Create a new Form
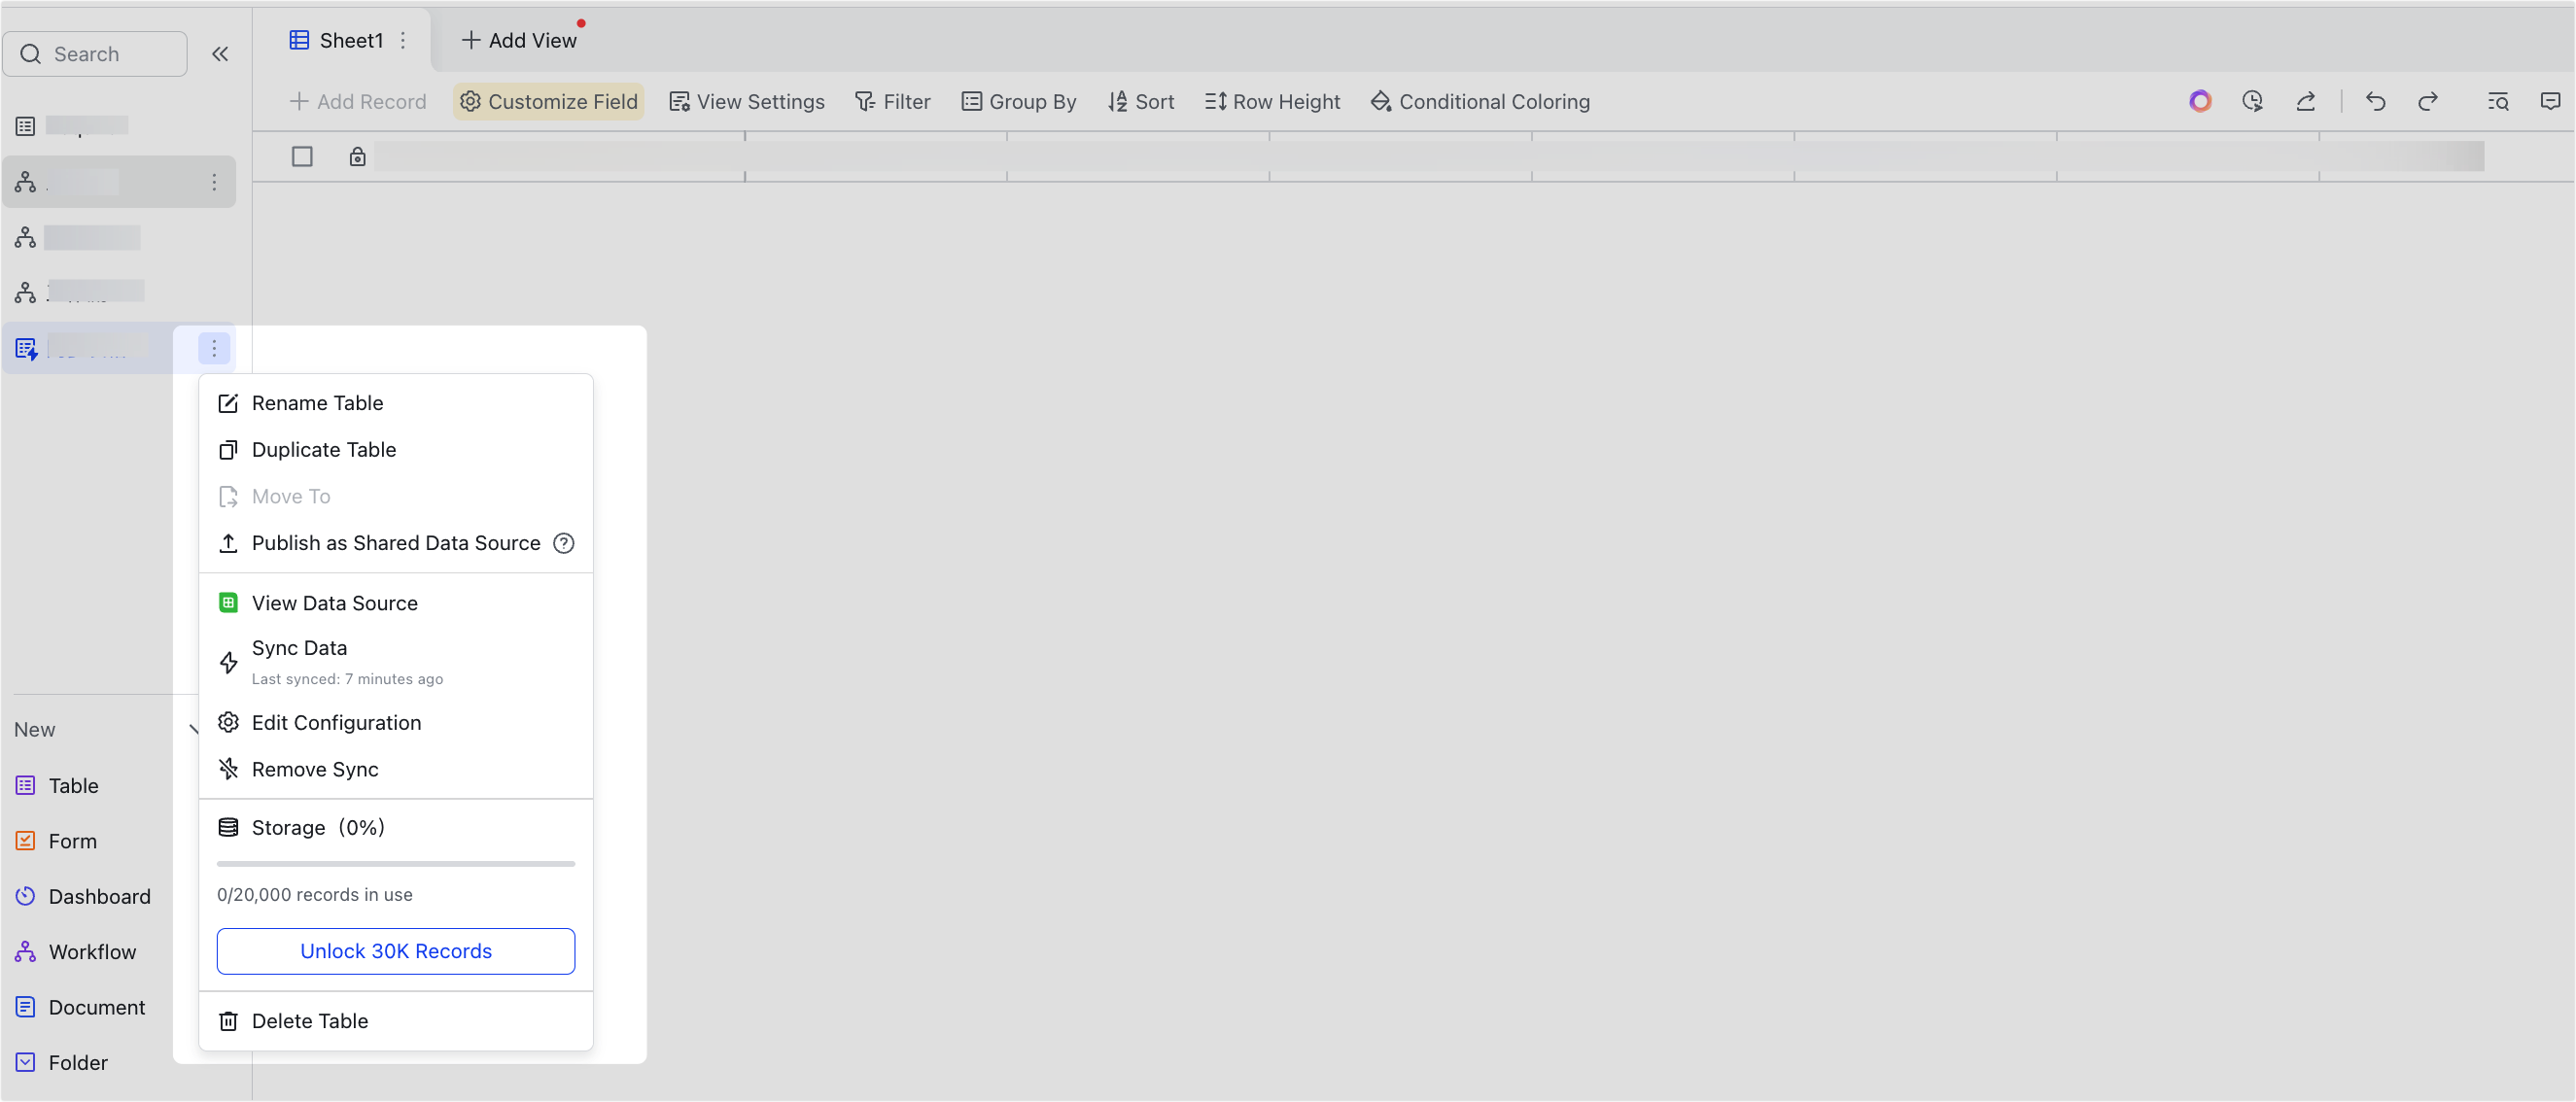This screenshot has width=2576, height=1102. click(56, 841)
